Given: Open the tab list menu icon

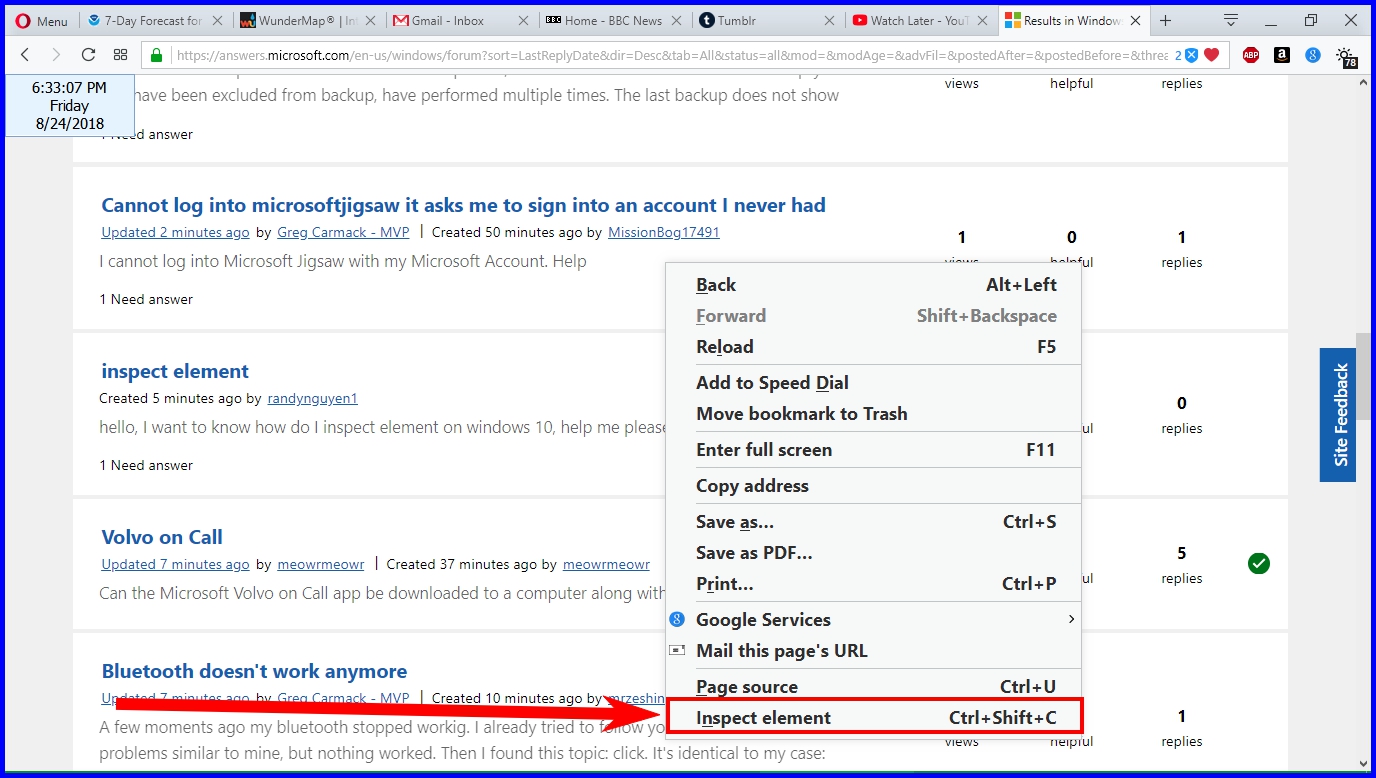Looking at the screenshot, I should tap(1231, 21).
